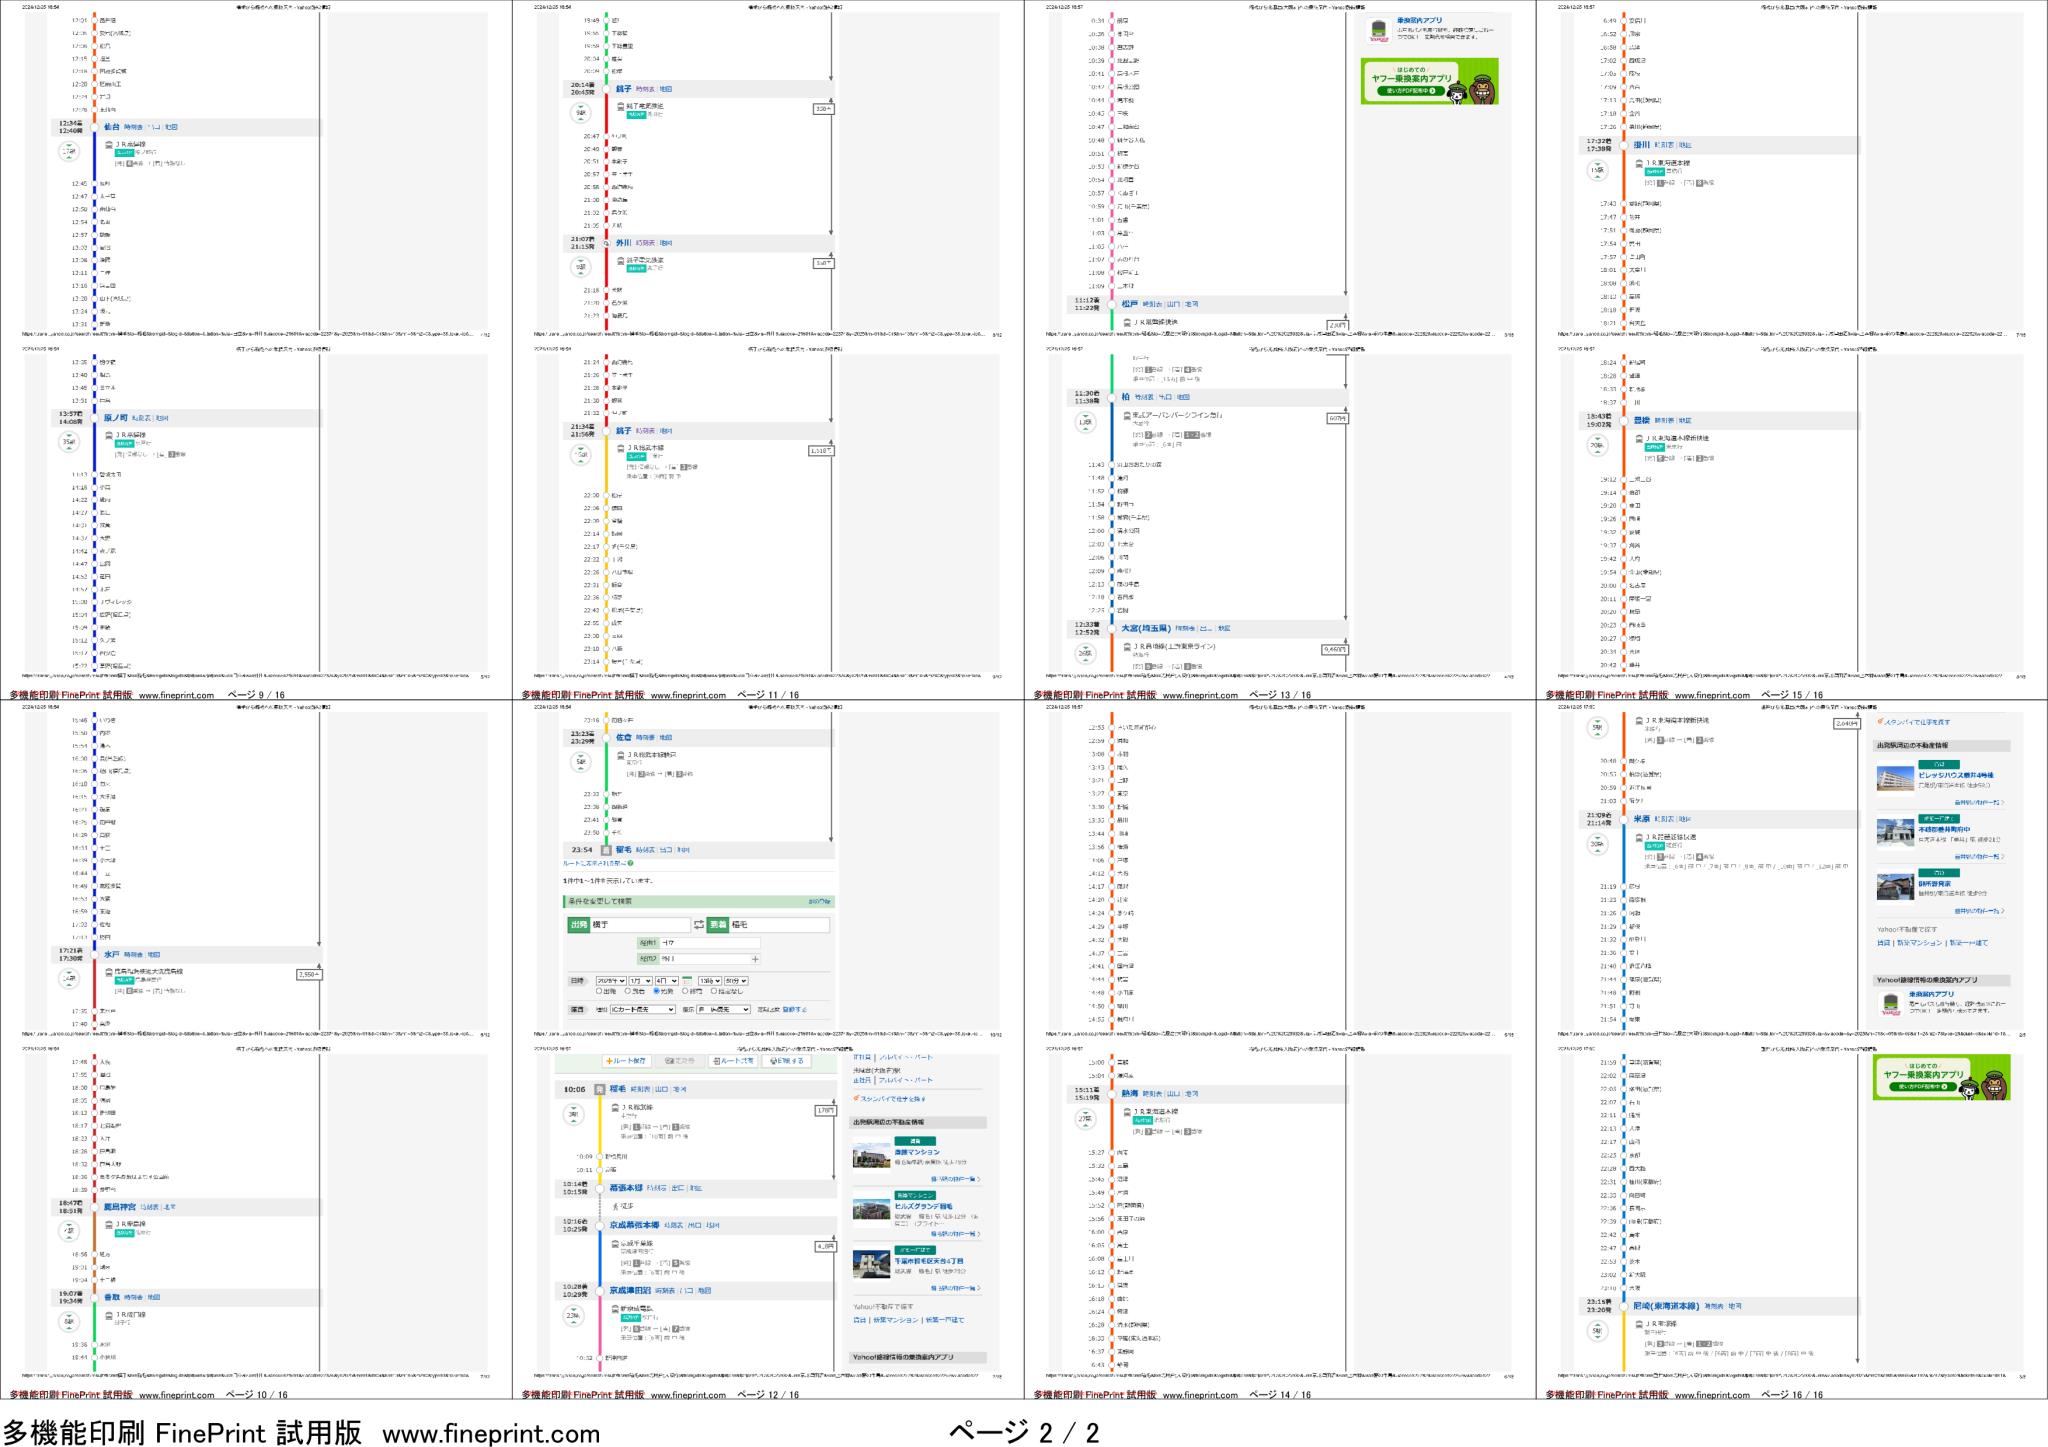Viewport: 2048px width, 1447px height.
Task: Click the ルート保存 button
Action: 627,1061
